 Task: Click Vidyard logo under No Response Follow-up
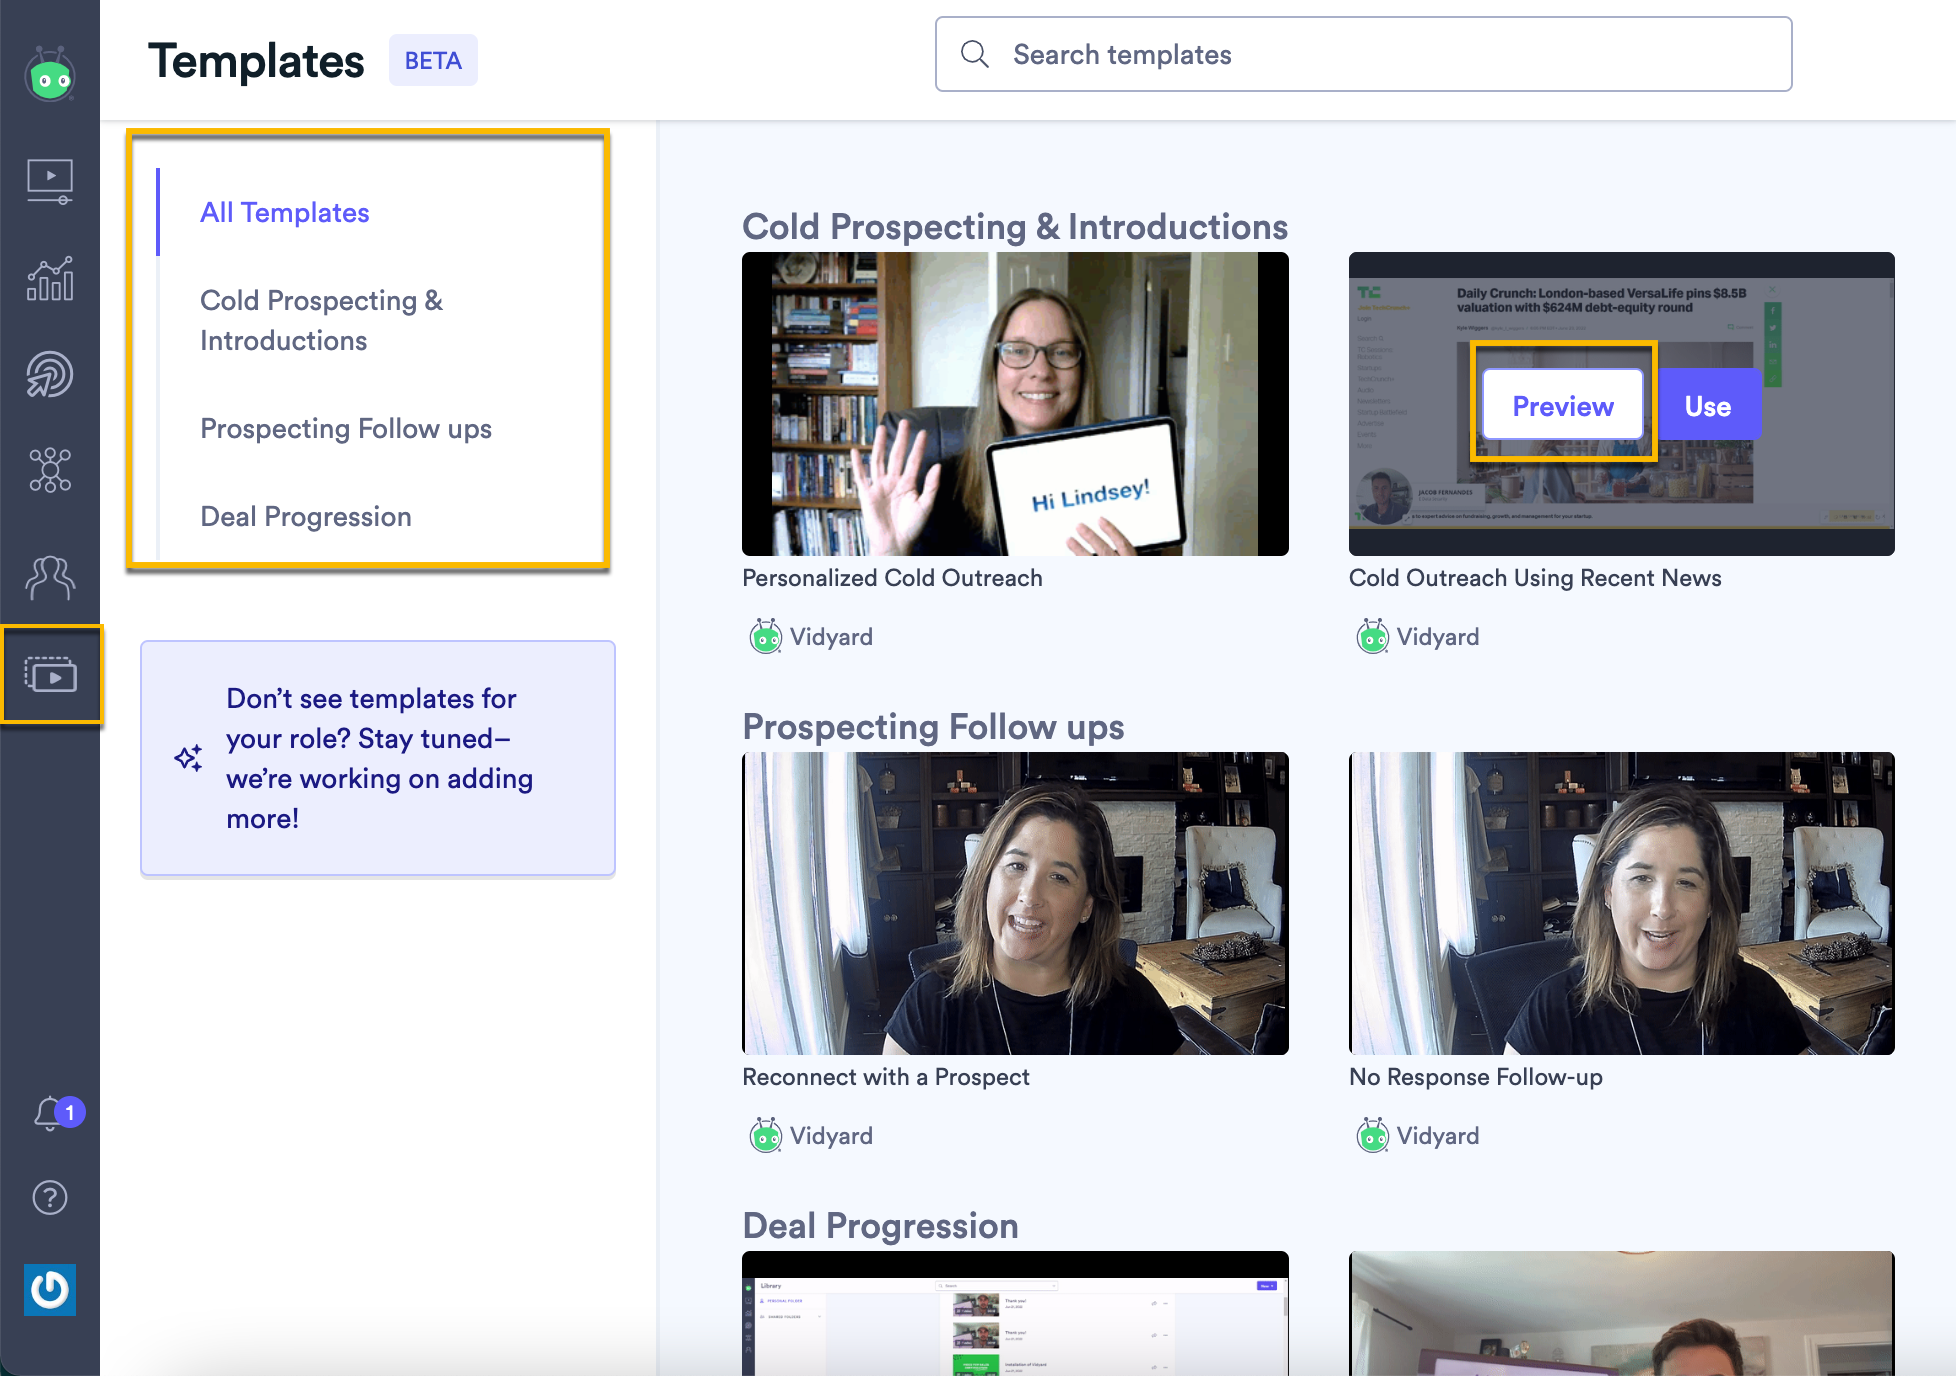[1373, 1135]
